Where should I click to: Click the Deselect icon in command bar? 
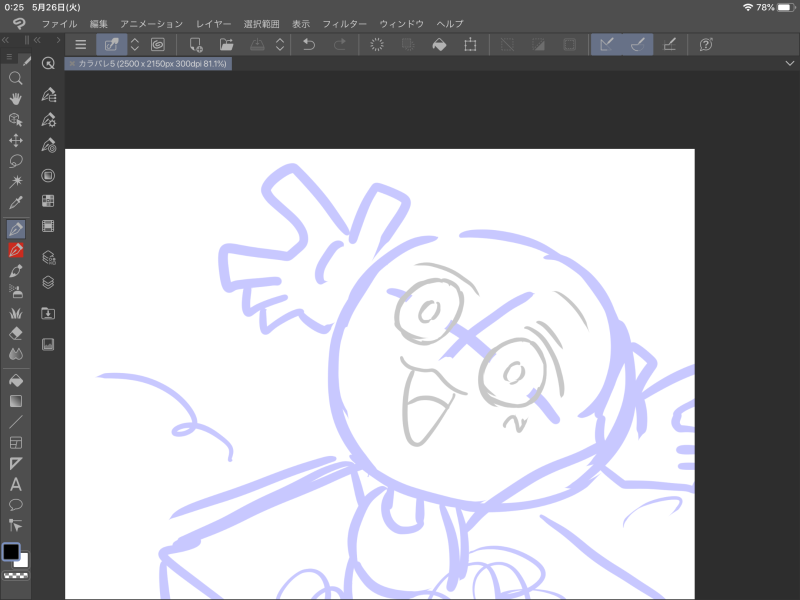pyautogui.click(x=507, y=45)
